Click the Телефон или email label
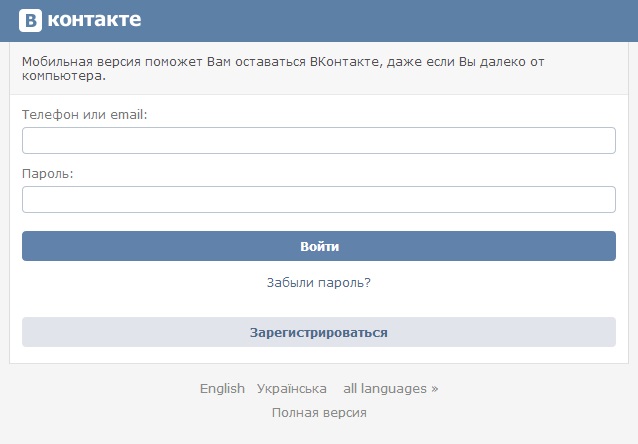 (x=84, y=115)
